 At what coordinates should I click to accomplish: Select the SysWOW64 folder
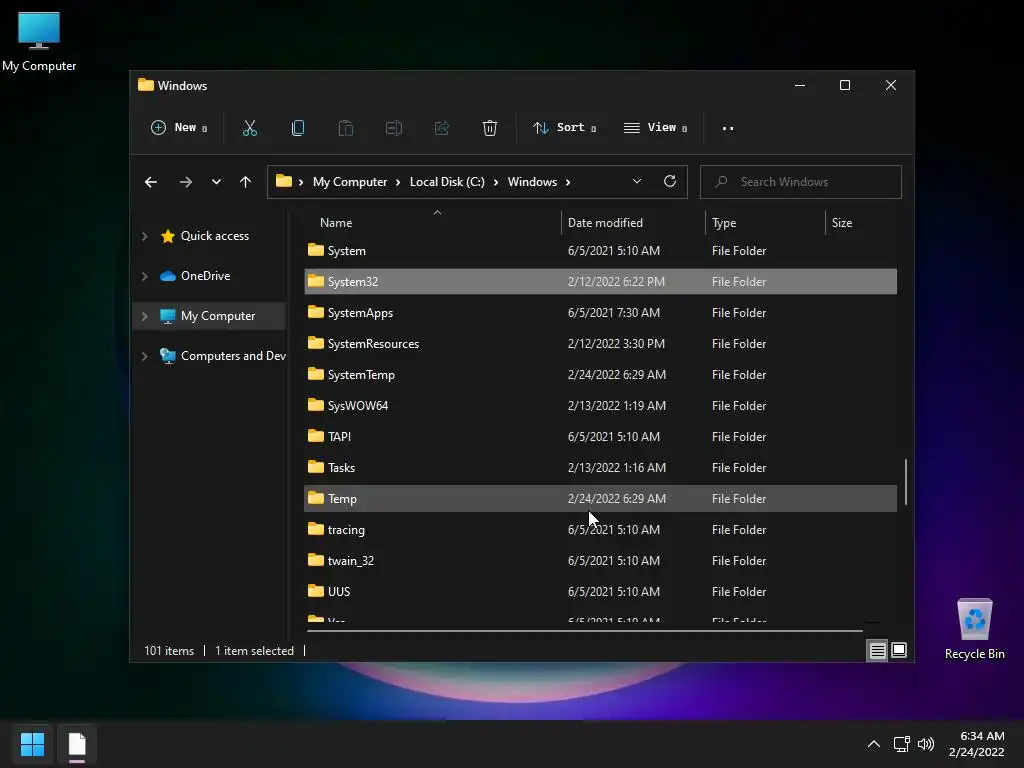click(600, 406)
